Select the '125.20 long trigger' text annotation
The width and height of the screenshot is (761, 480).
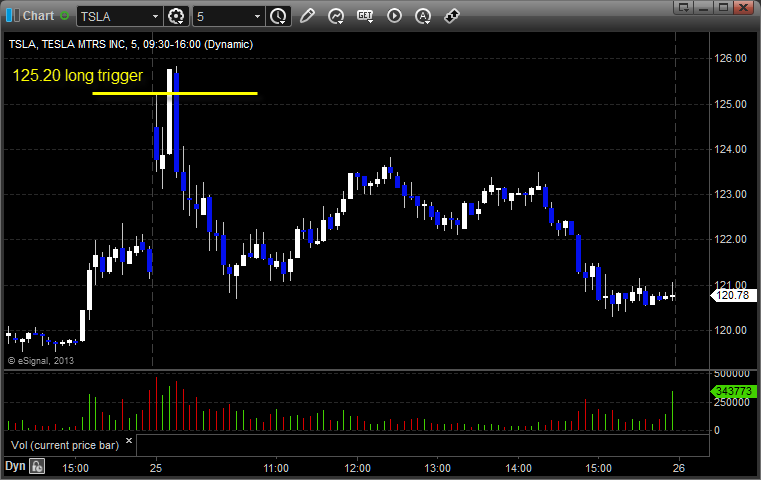click(x=78, y=75)
